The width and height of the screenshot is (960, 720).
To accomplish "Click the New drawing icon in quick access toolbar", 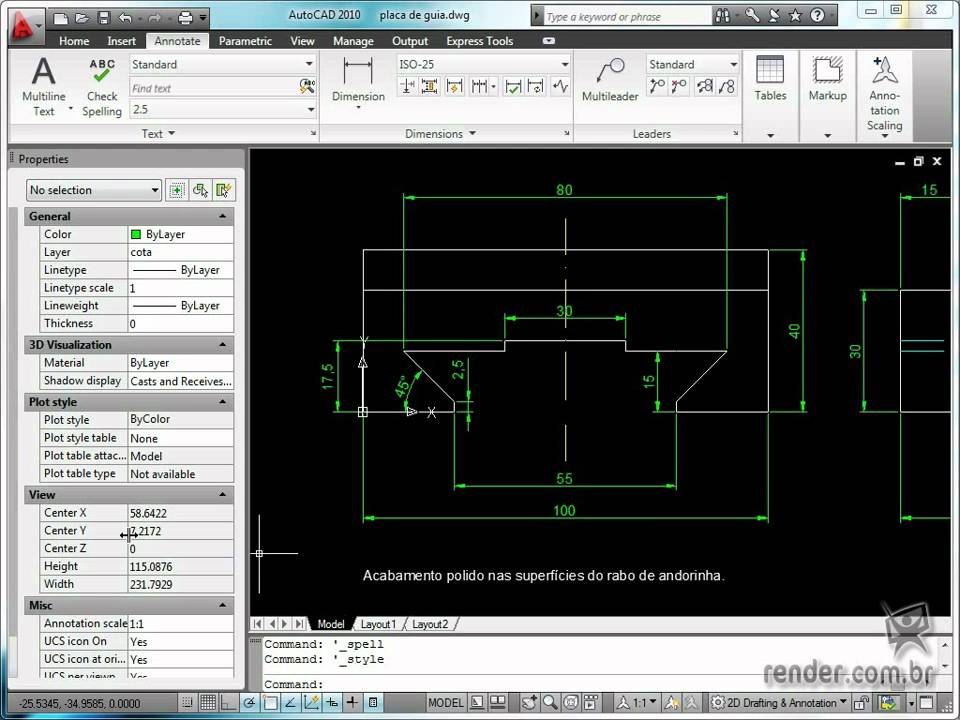I will [61, 18].
